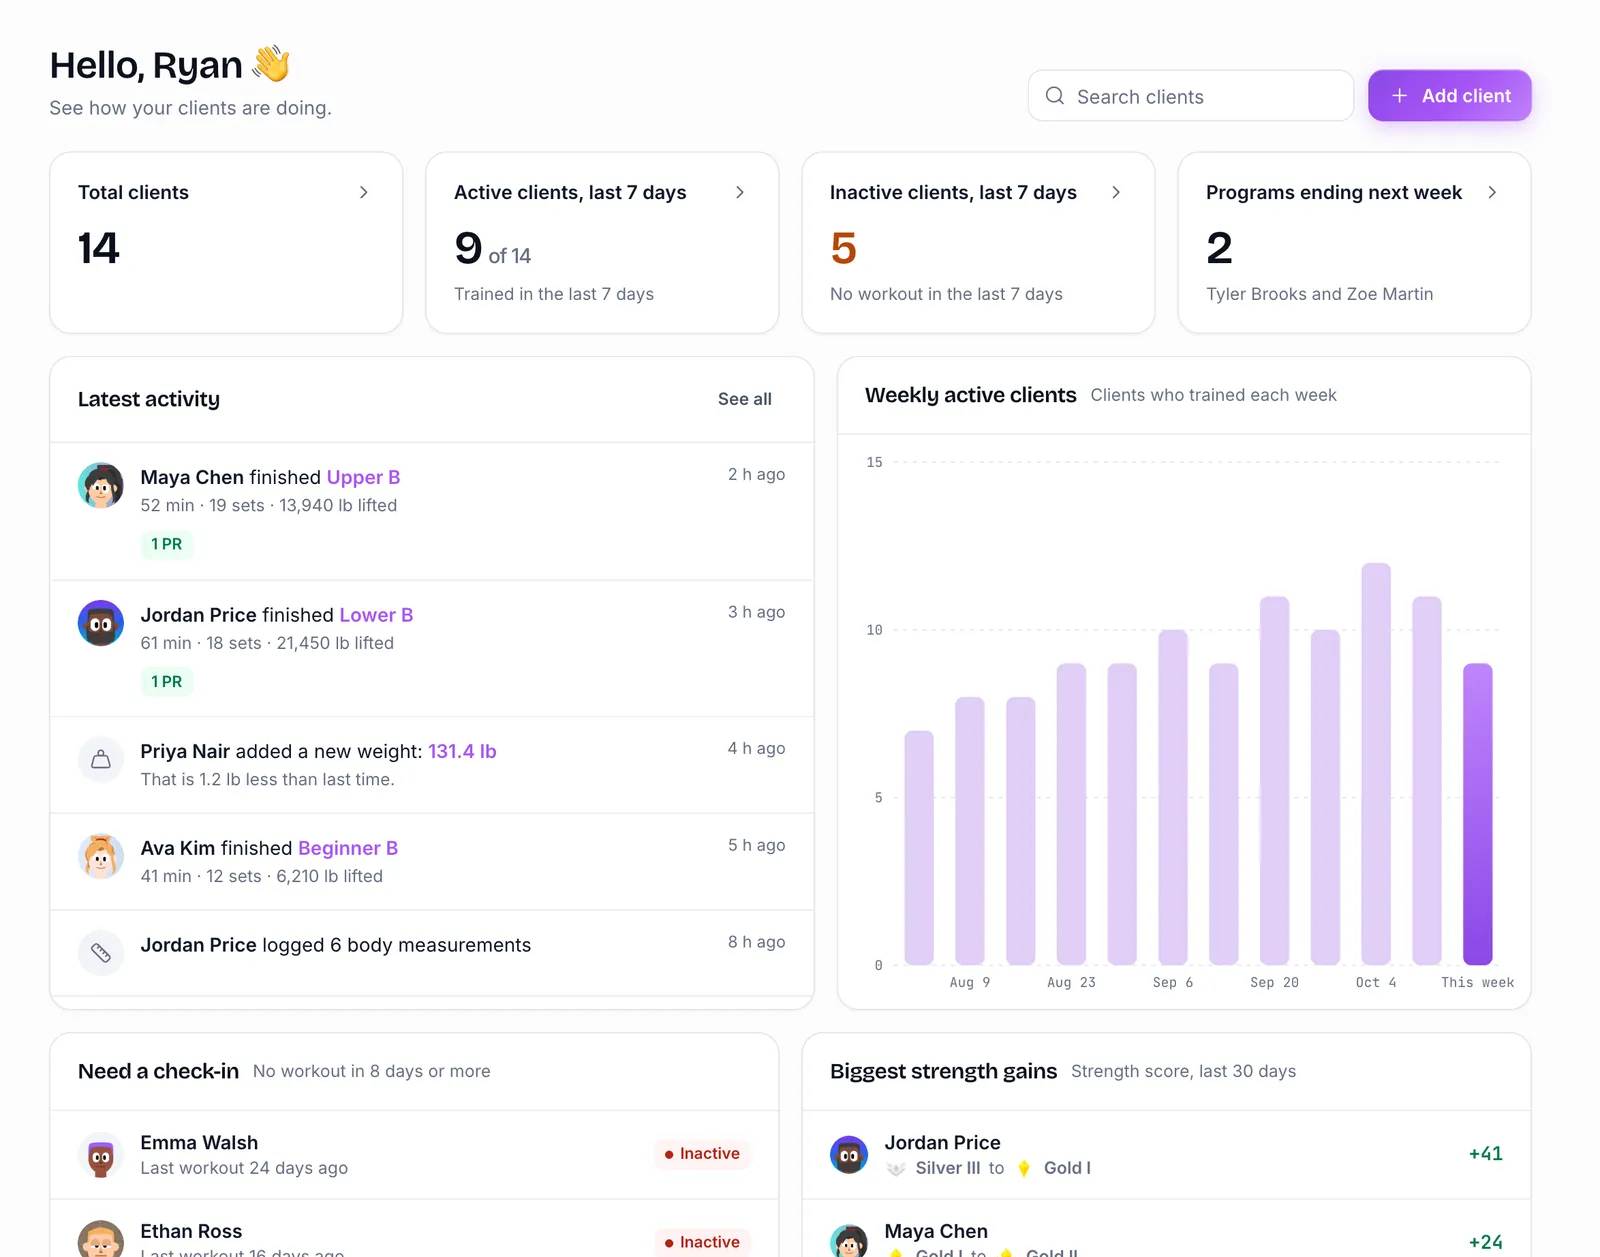
Task: Open Jordan Price's avatar beside Lower B
Action: coord(101,623)
